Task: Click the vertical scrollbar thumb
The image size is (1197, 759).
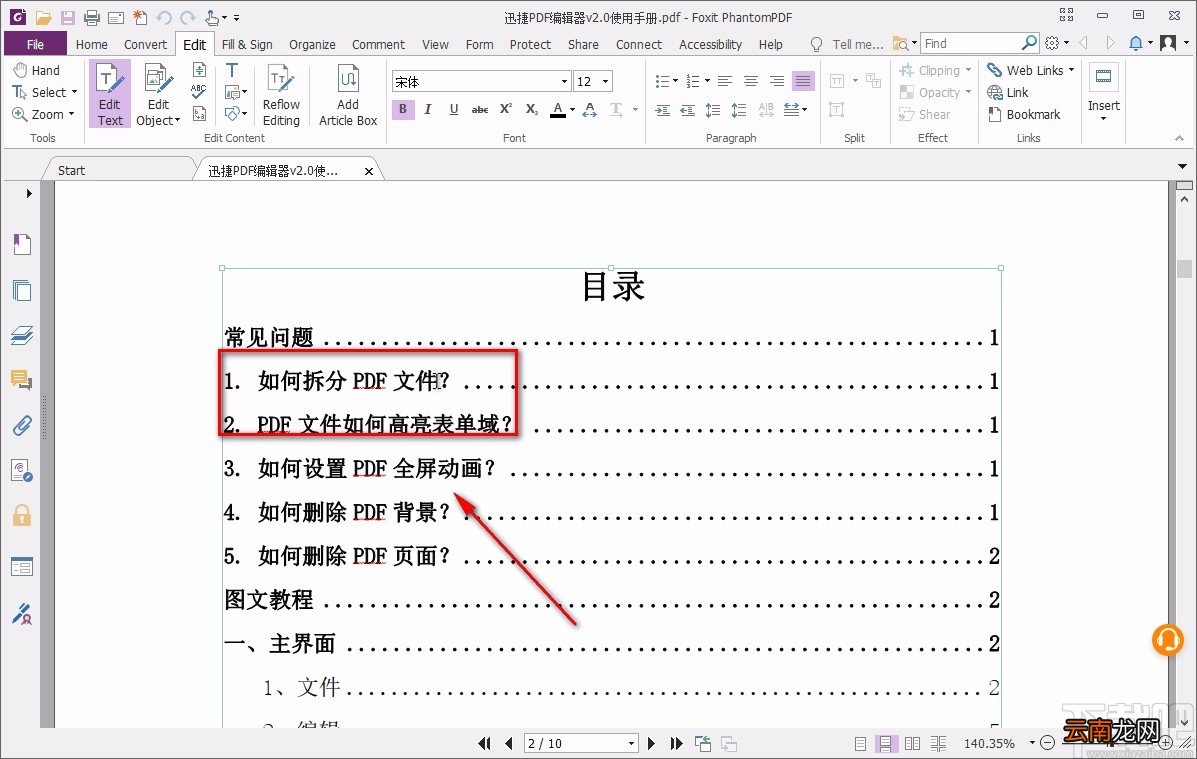Action: coord(1184,269)
